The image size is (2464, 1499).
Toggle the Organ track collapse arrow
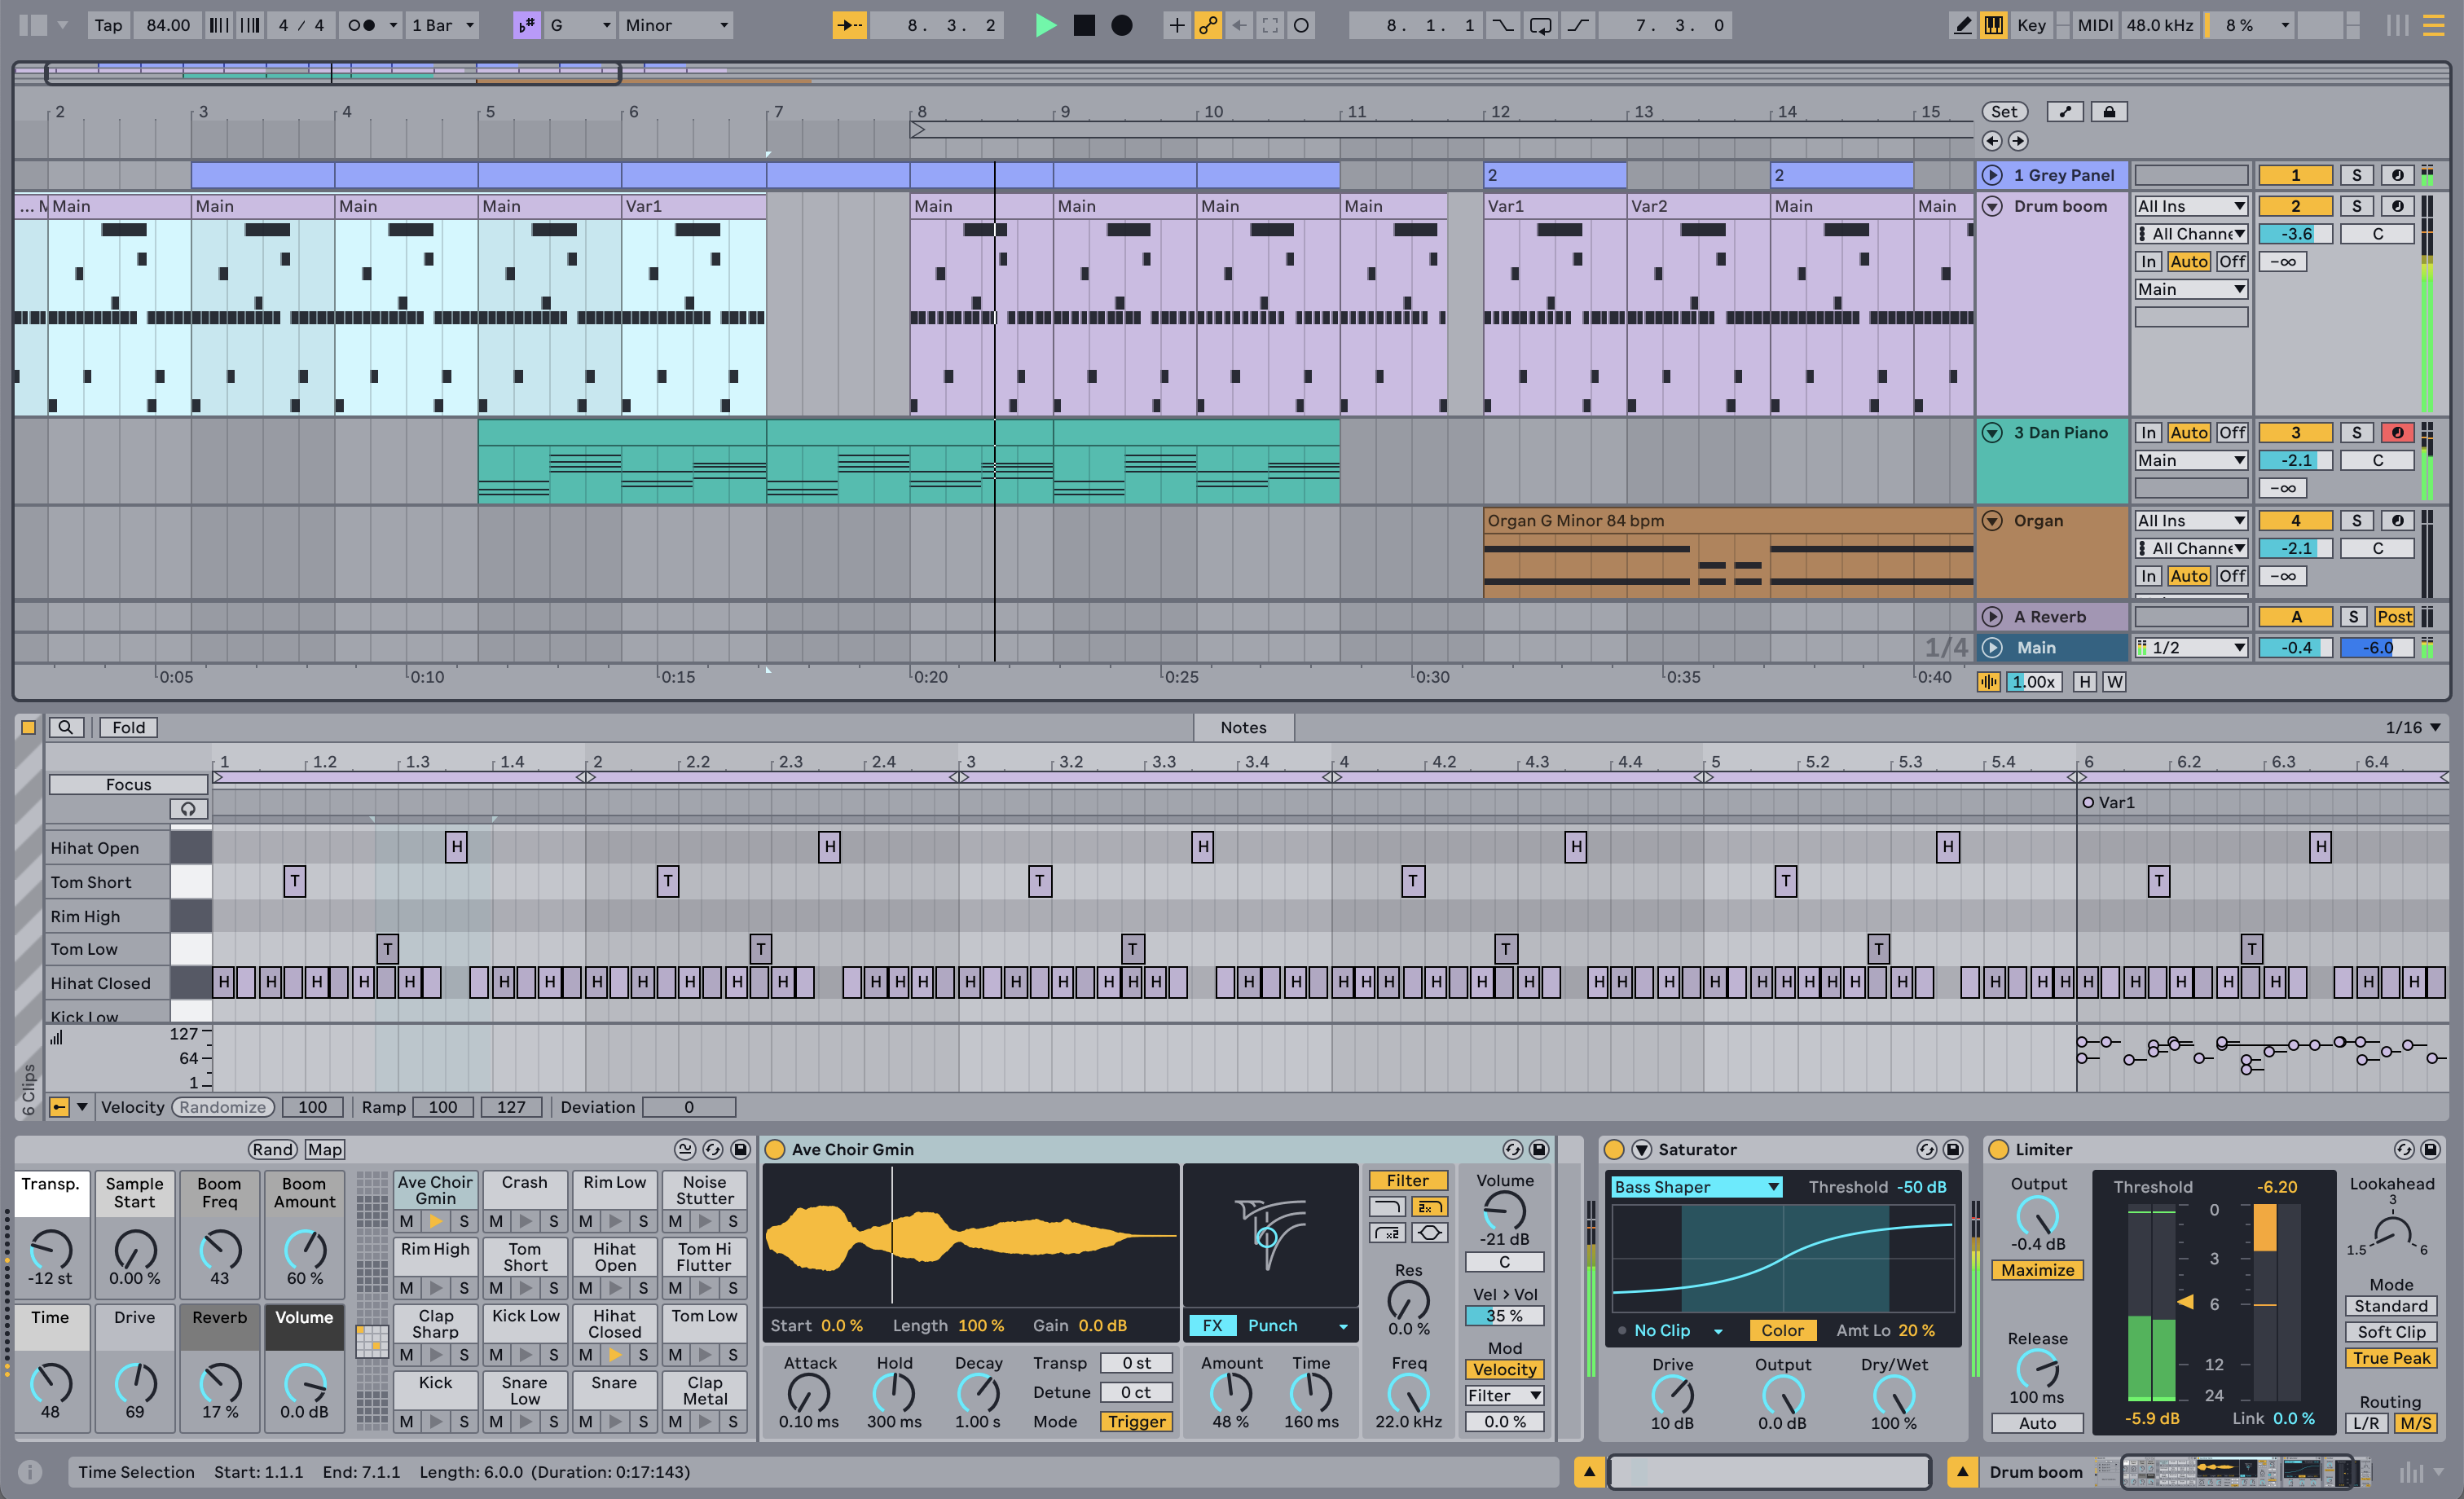point(1991,521)
